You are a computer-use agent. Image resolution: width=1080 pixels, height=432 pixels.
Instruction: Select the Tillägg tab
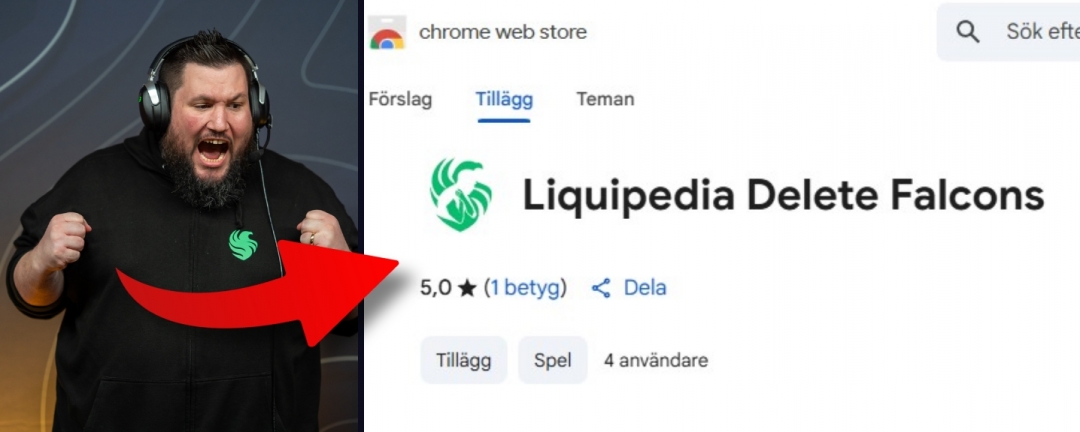(504, 99)
